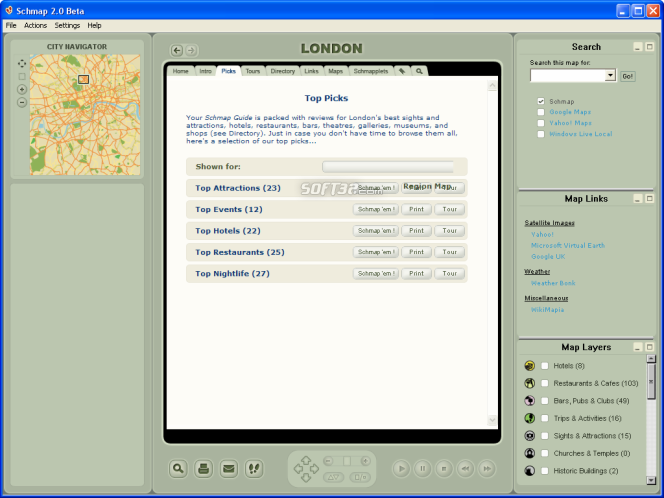
Task: Switch to the Tours tab
Action: coord(253,71)
